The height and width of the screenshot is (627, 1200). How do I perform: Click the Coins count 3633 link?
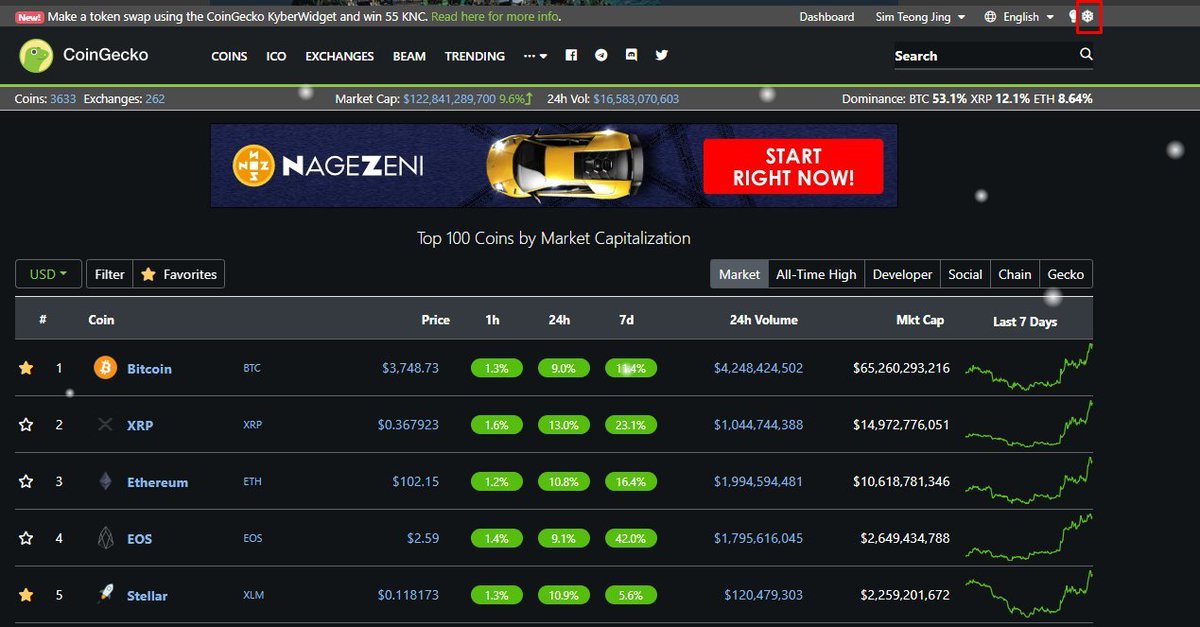click(62, 99)
